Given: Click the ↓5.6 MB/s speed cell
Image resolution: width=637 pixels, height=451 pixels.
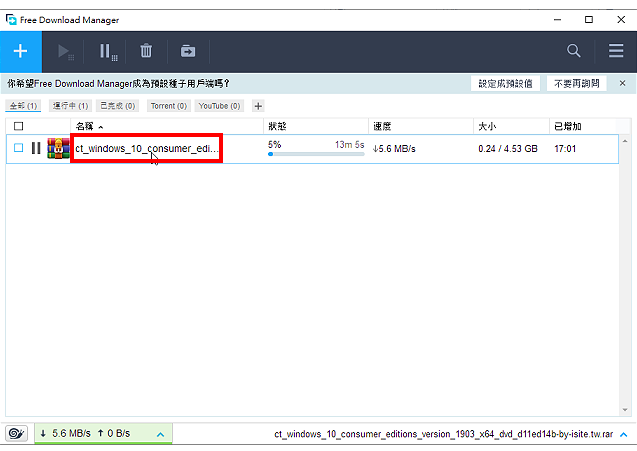Looking at the screenshot, I should click(394, 149).
